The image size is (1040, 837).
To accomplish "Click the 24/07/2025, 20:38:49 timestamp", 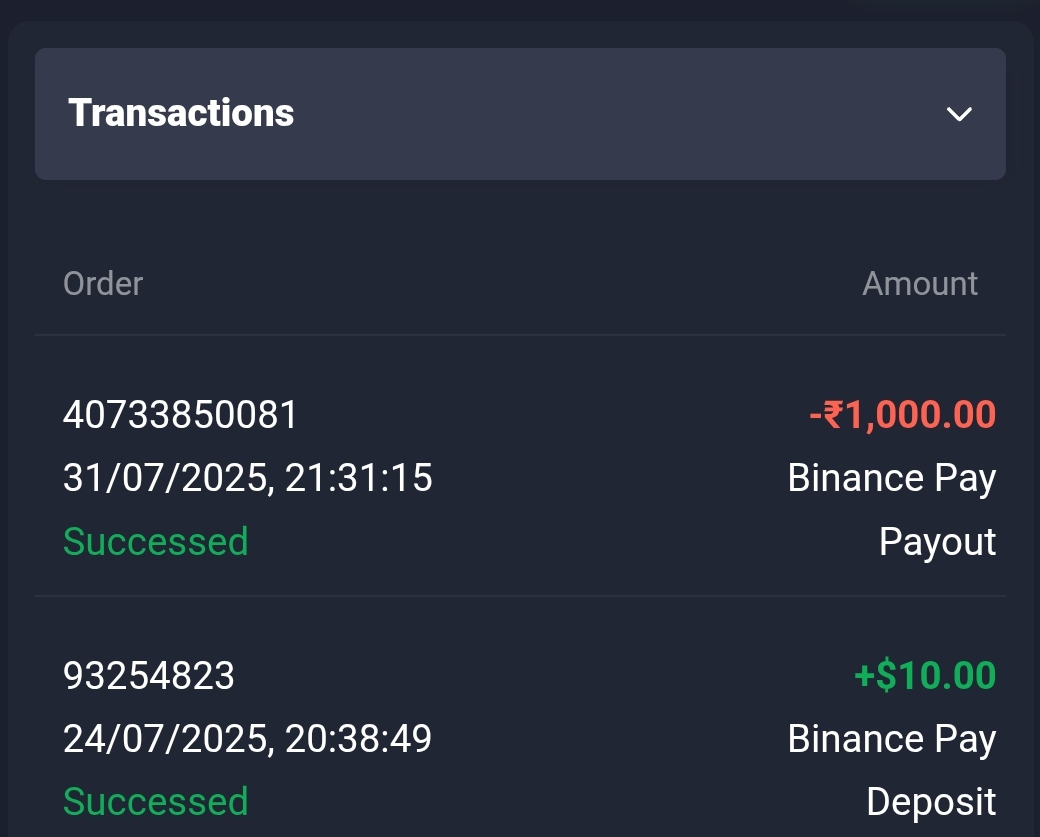I will click(x=248, y=739).
